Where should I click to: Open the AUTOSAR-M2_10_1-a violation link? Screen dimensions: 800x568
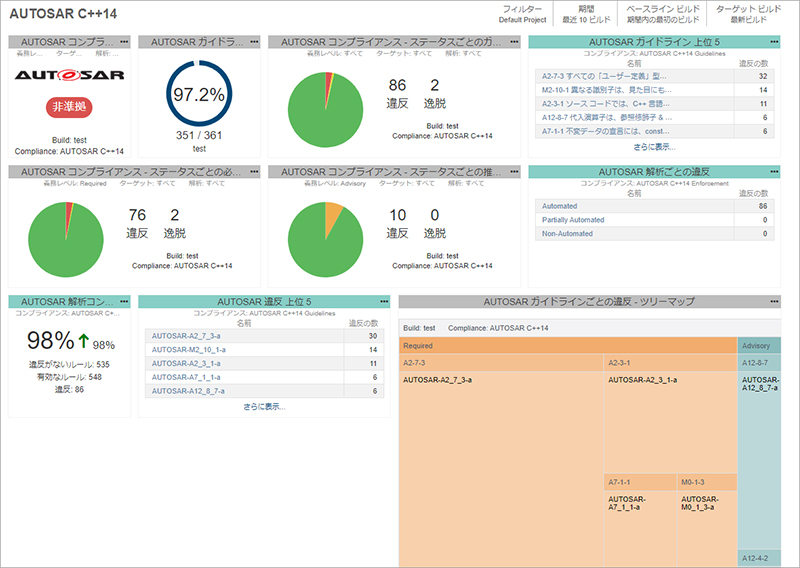coord(189,350)
